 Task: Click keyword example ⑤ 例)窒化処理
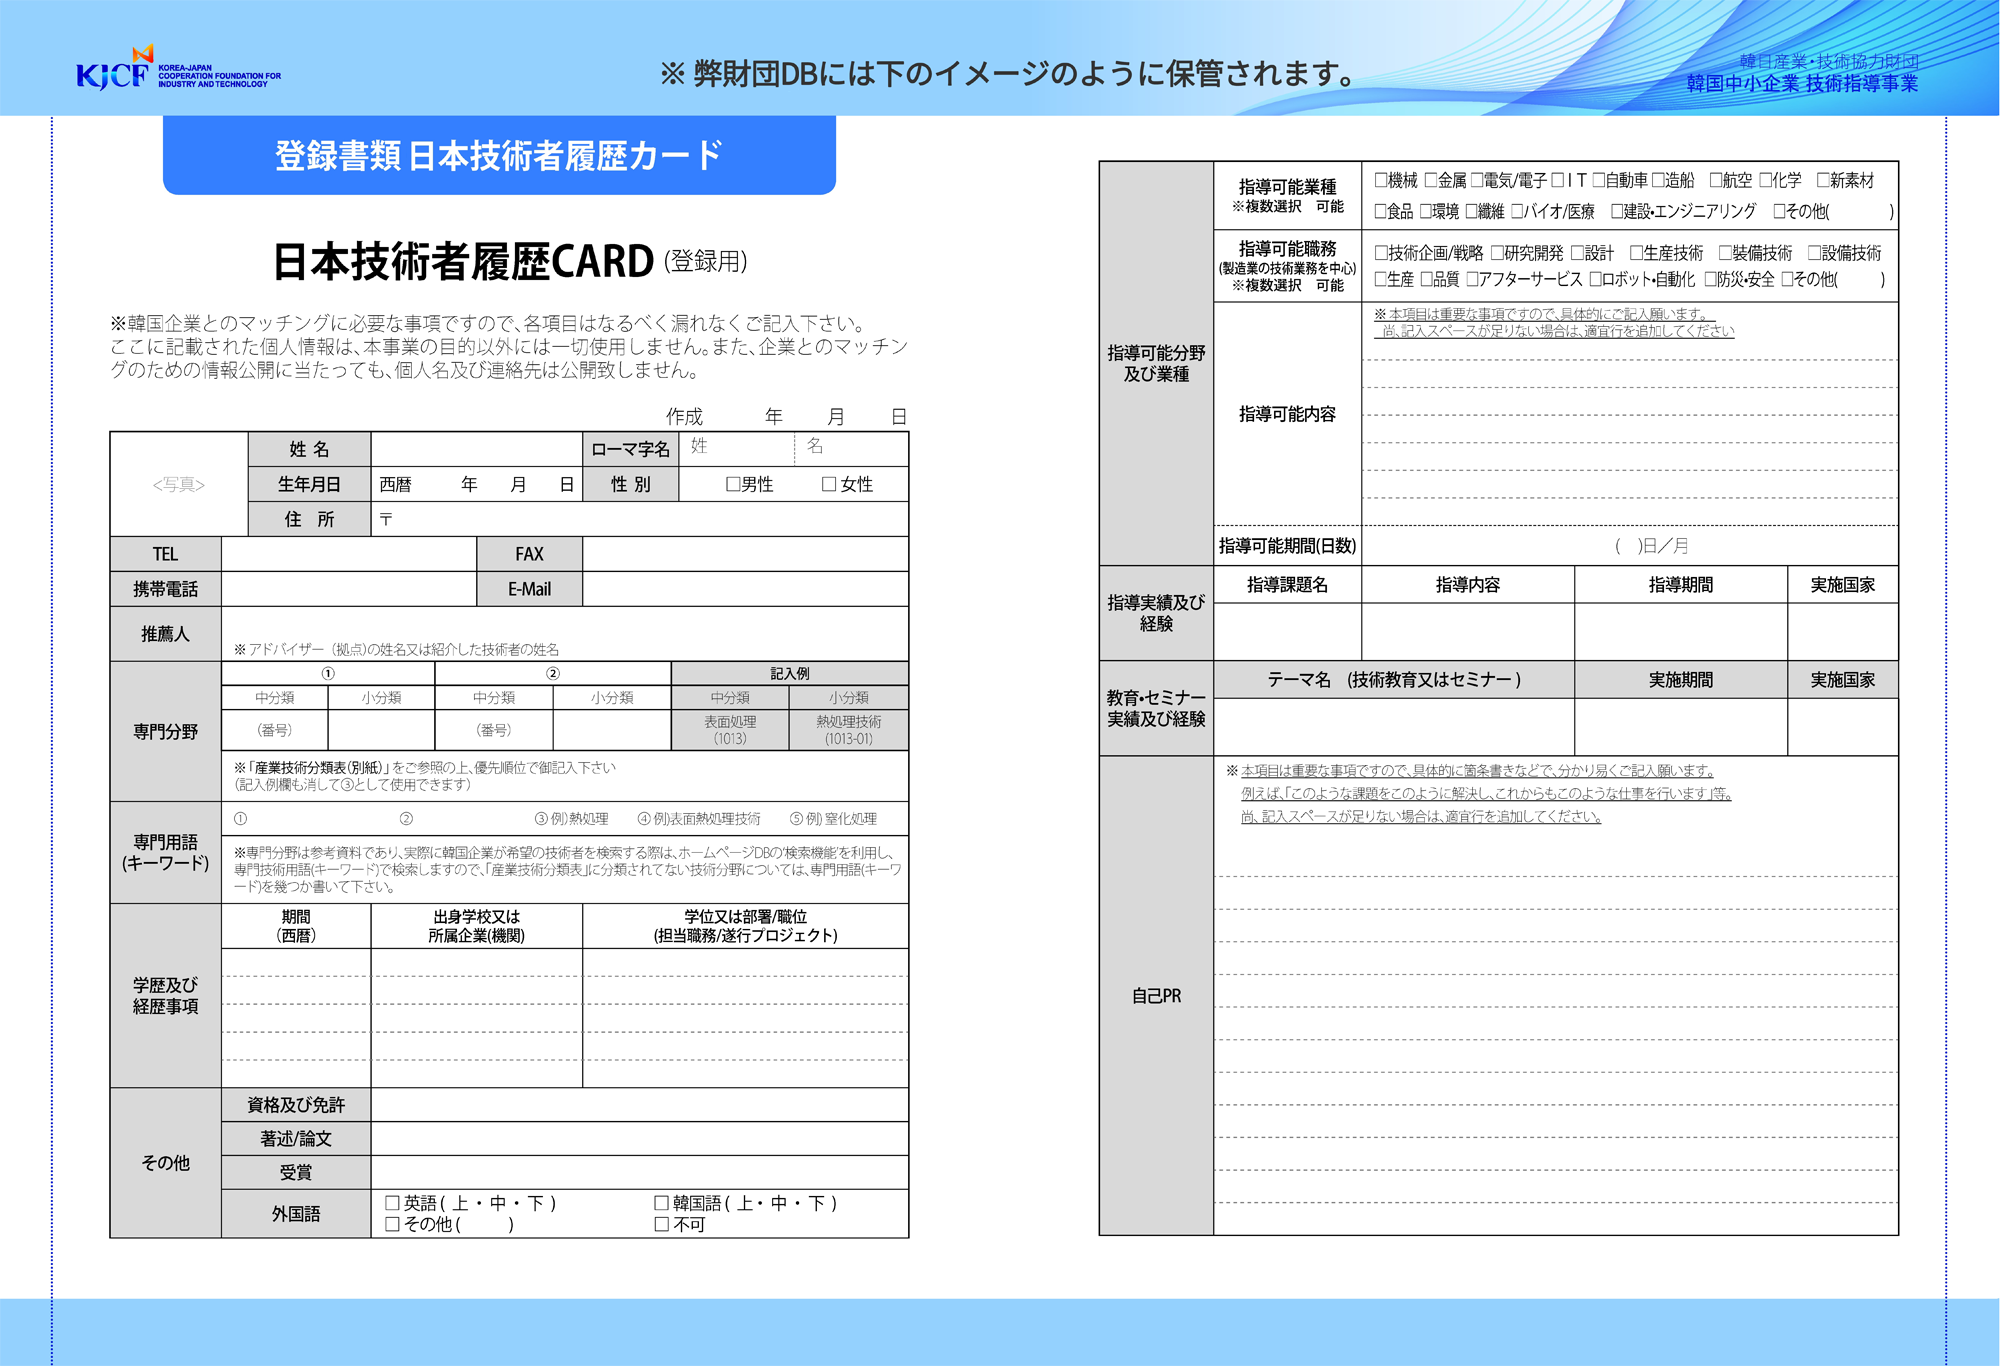pos(833,819)
